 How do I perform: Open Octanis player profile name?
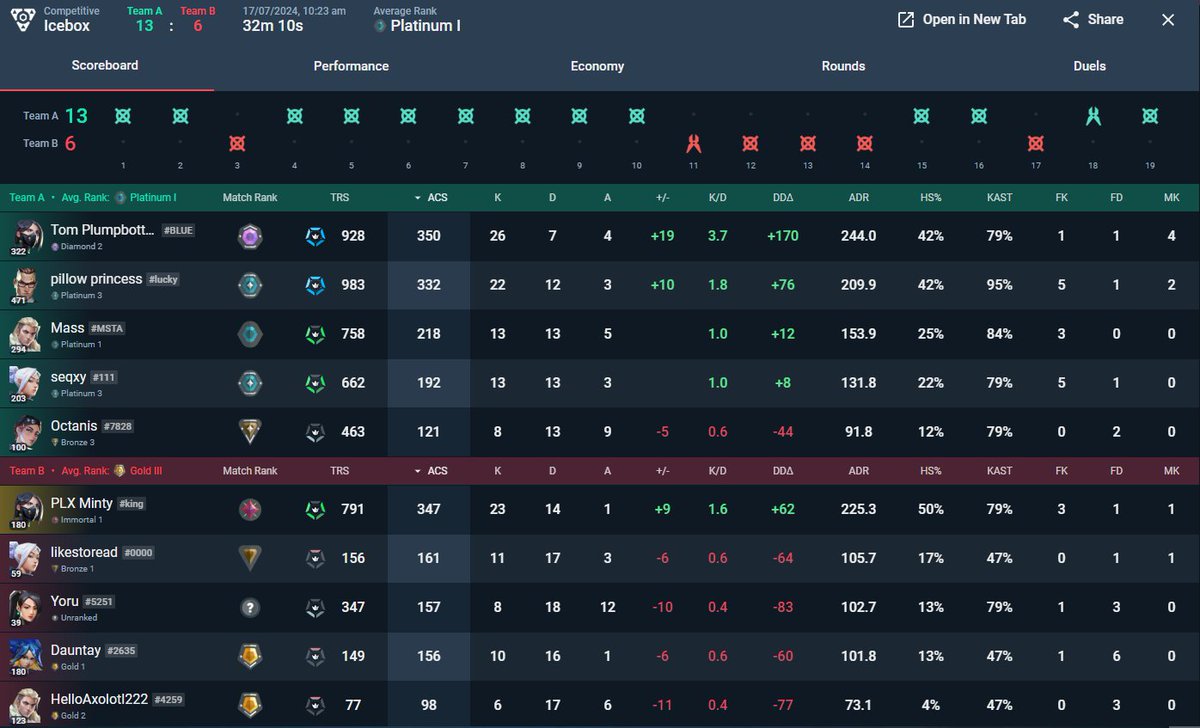pos(75,425)
